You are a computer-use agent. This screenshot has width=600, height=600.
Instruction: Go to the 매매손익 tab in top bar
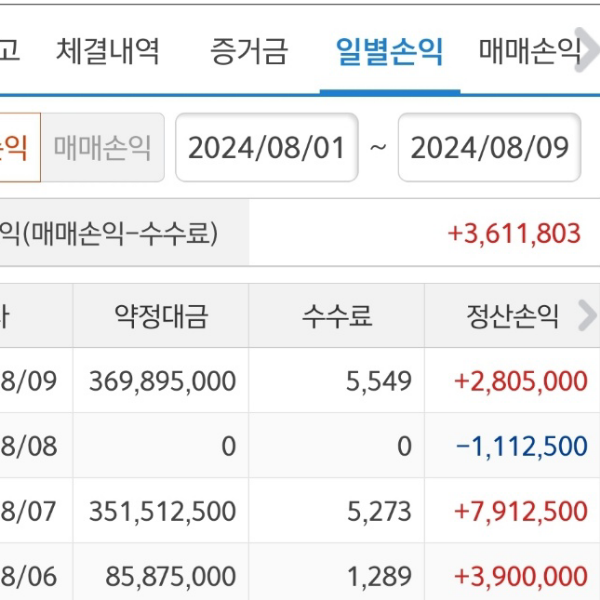(x=529, y=51)
